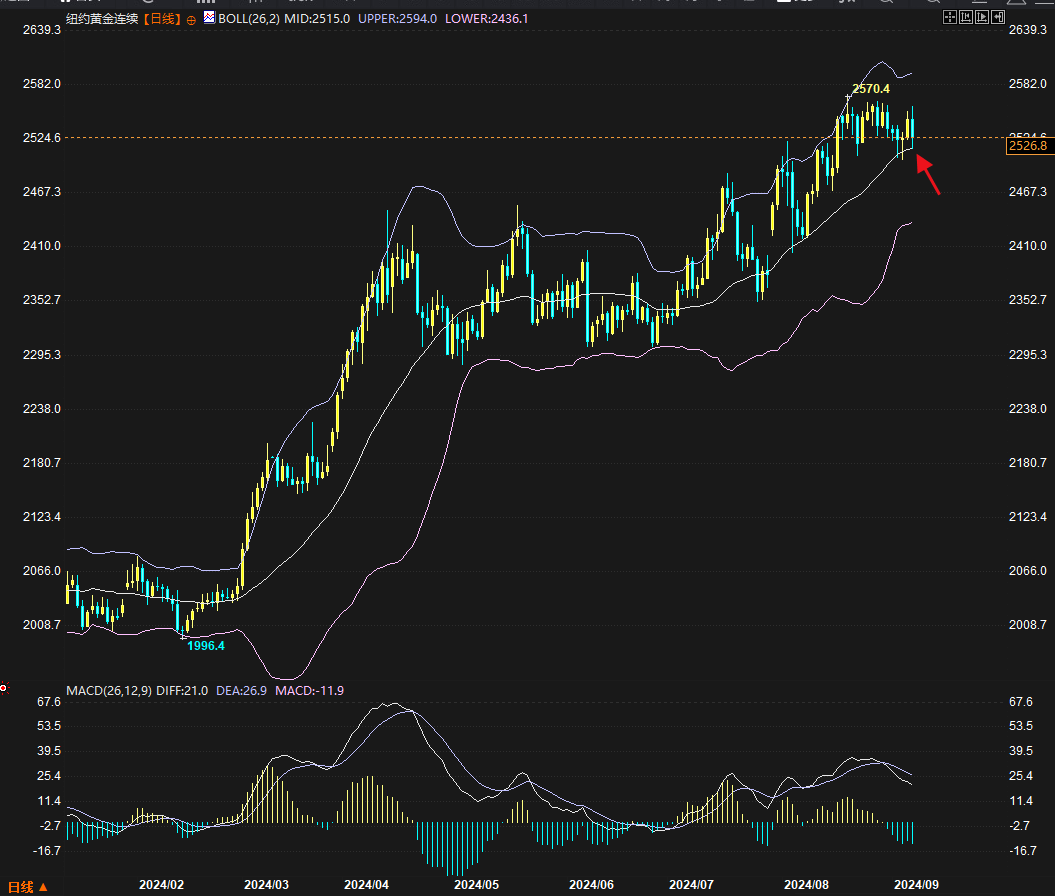Screen dimensions: 1055x896
Task: Click the collapse-right panel icon
Action: [998, 18]
